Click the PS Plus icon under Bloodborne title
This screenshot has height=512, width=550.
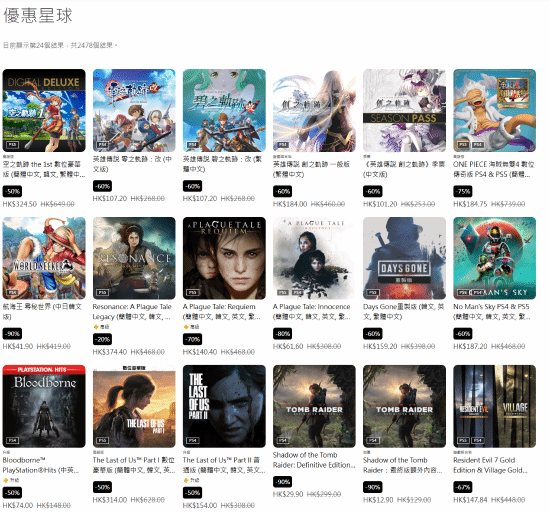click(6, 480)
